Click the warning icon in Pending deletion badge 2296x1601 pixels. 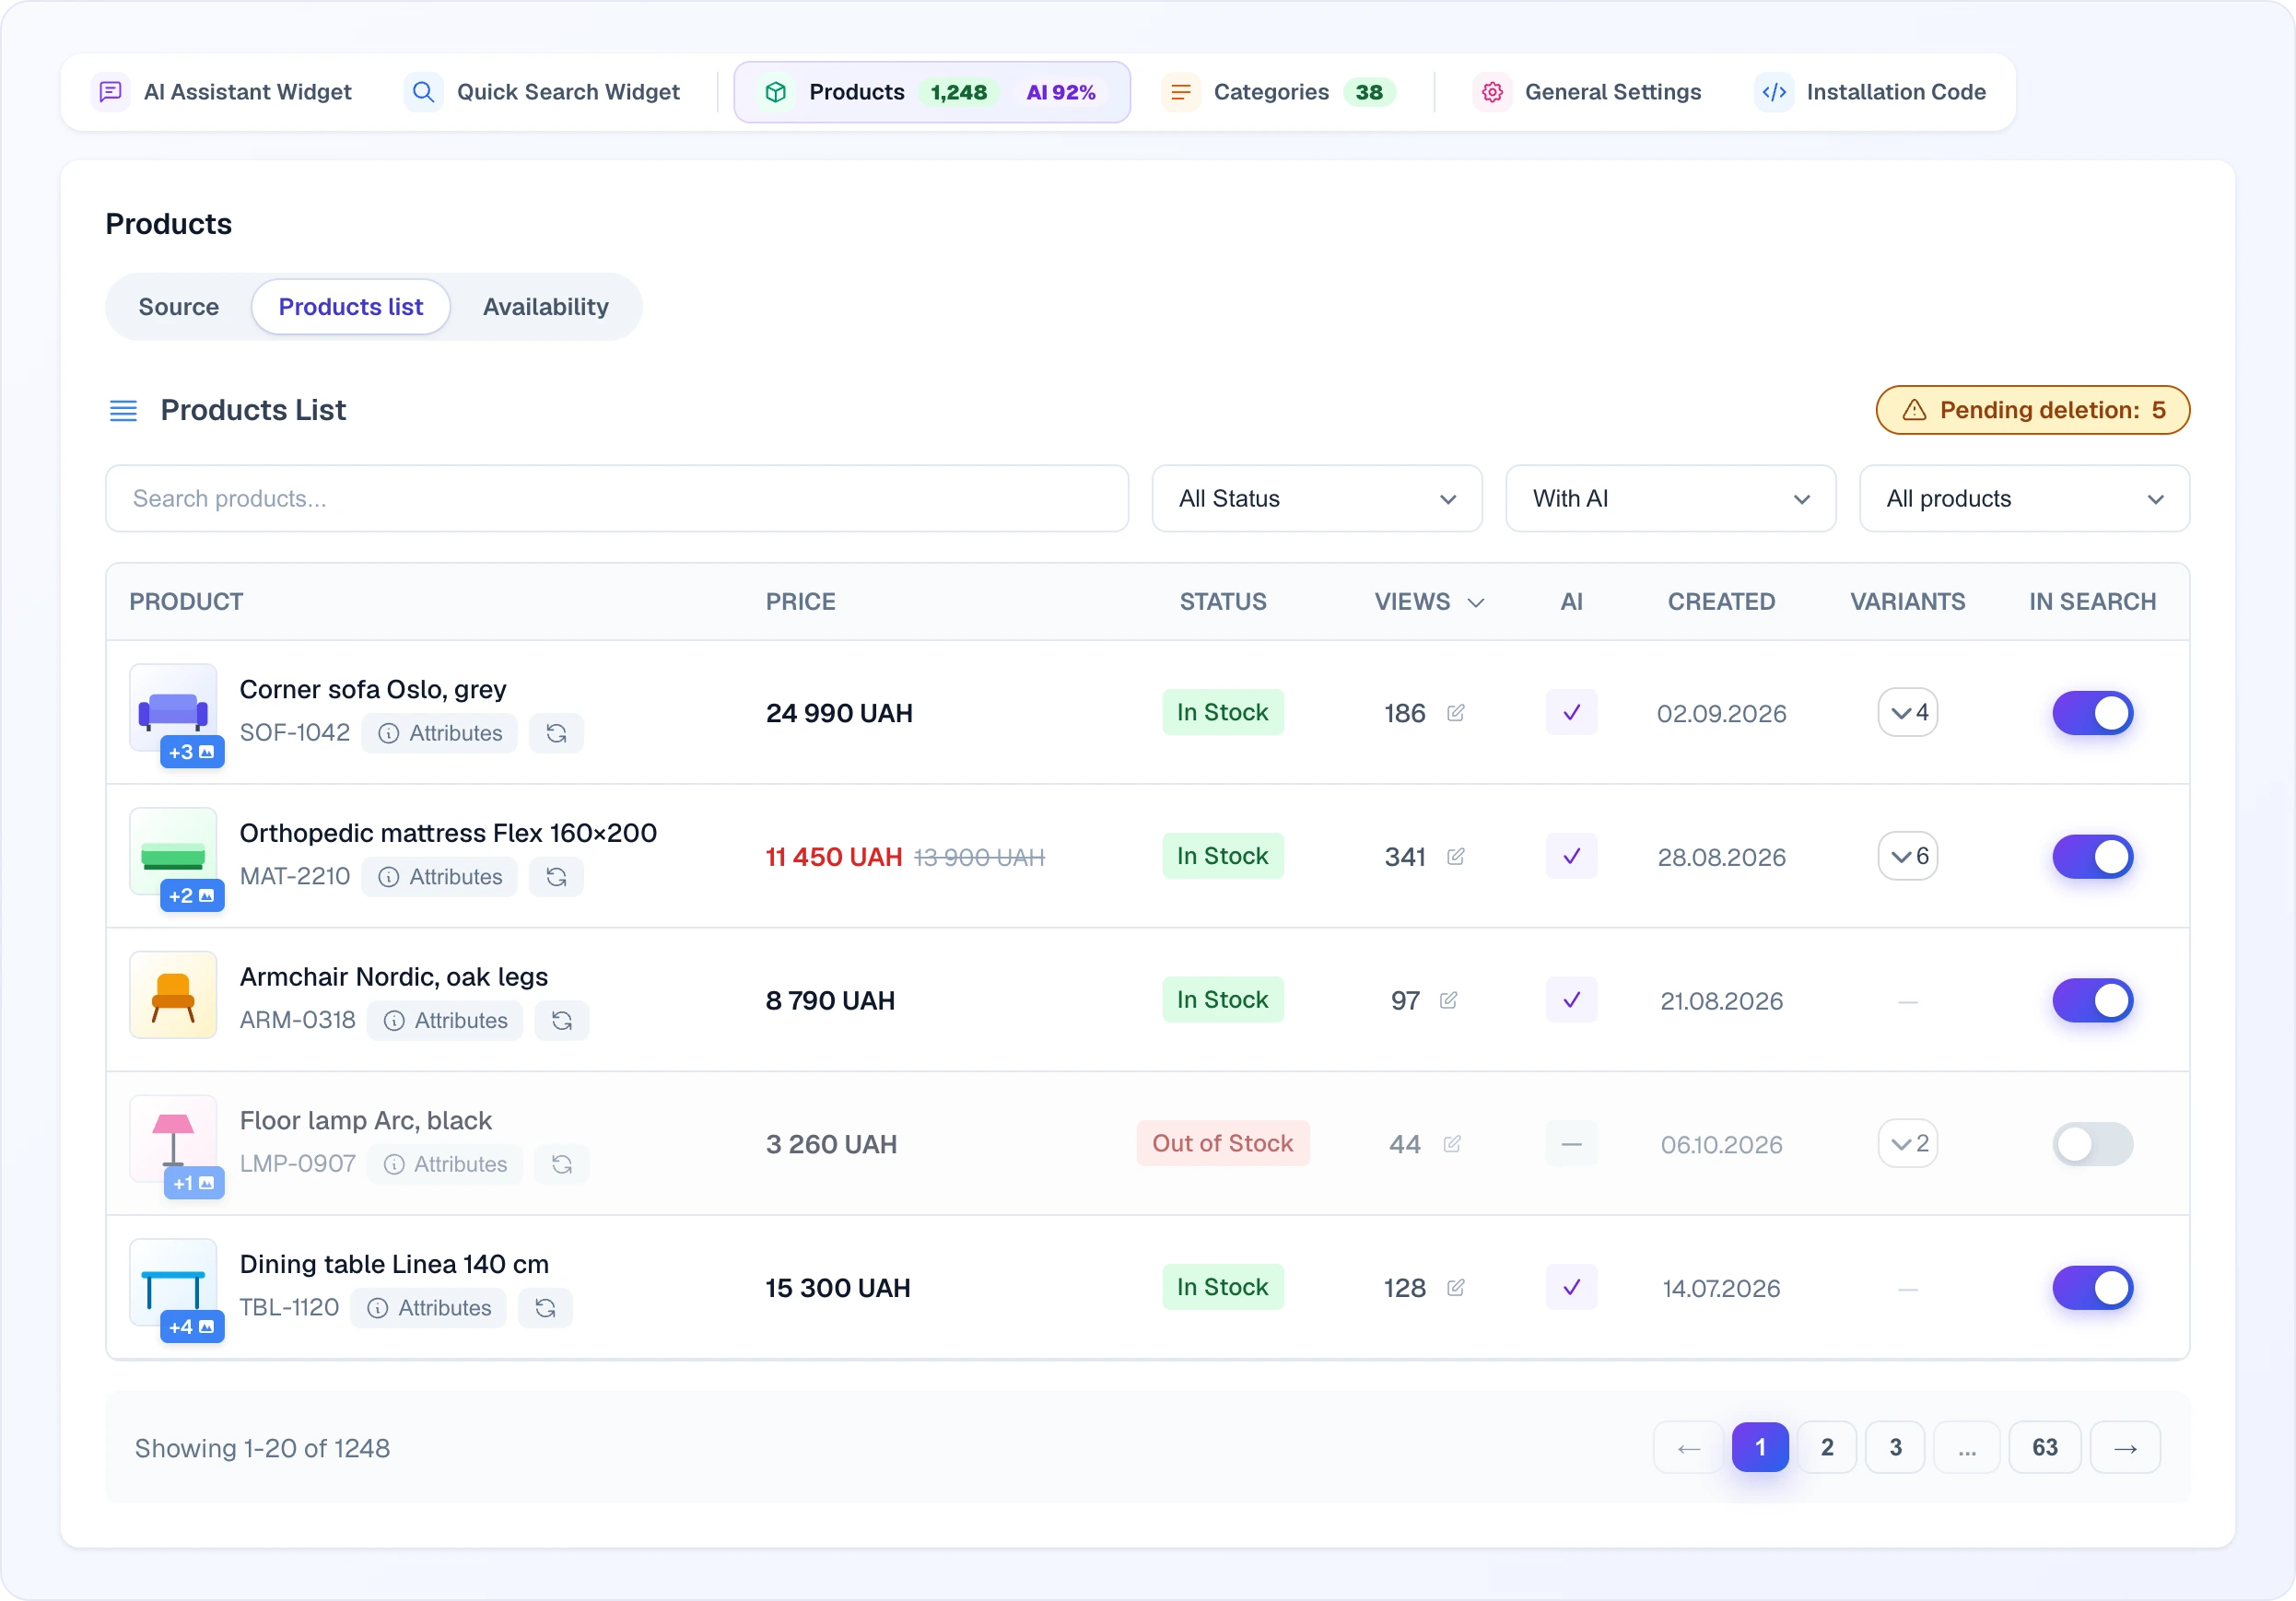click(1914, 410)
